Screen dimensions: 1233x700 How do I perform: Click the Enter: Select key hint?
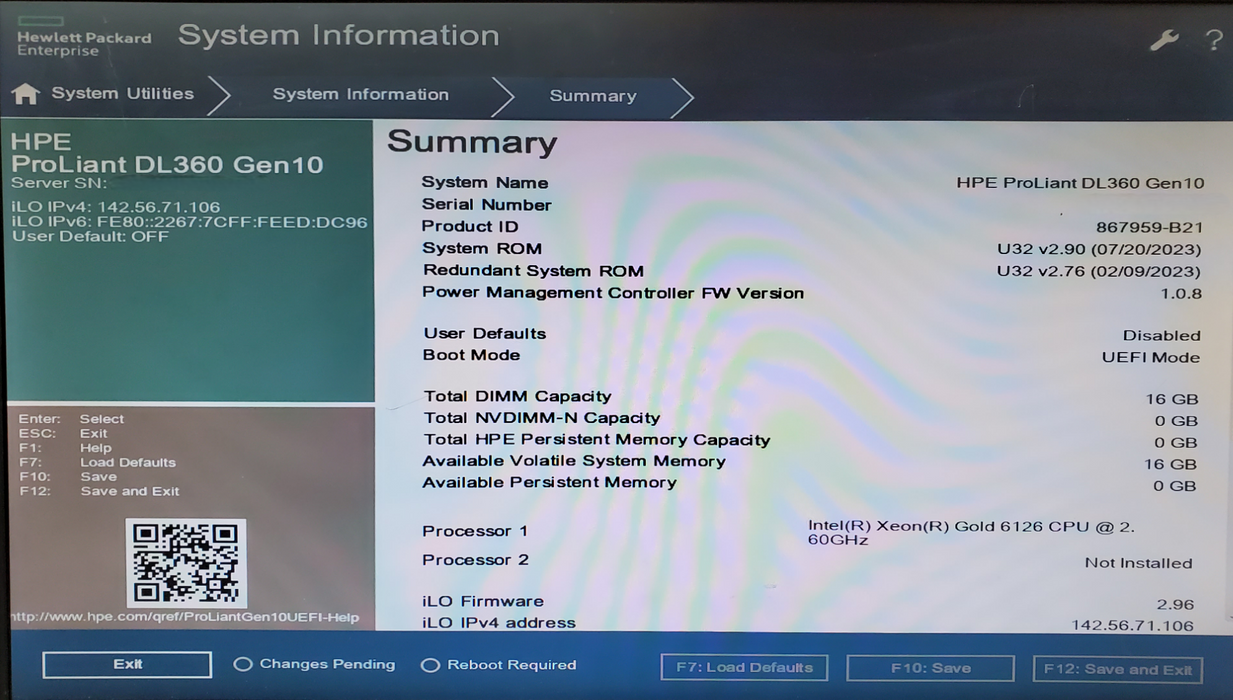click(71, 419)
